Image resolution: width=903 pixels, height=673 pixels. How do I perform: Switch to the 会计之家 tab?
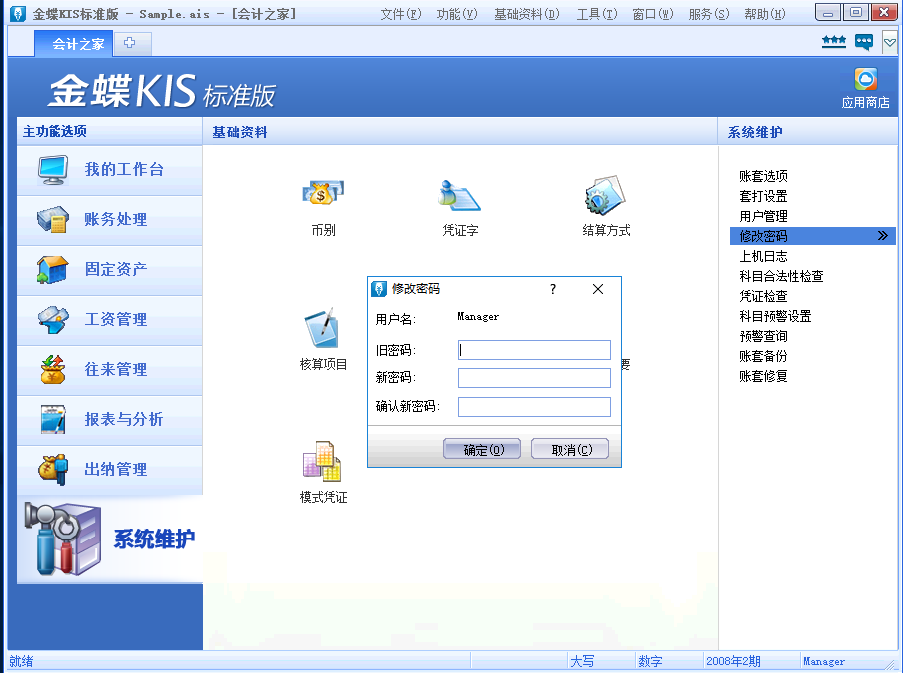73,44
